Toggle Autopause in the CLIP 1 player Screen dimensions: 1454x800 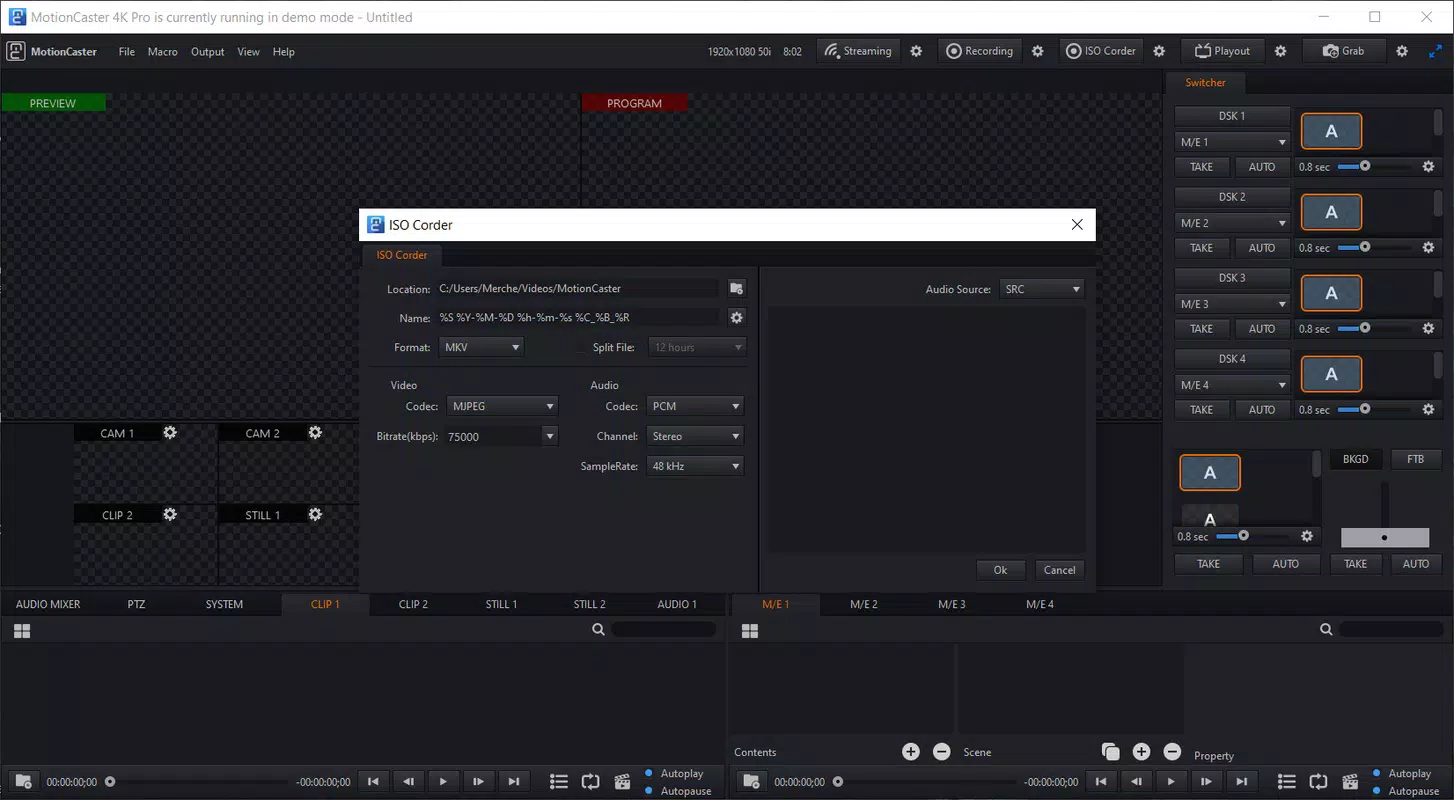coord(678,791)
